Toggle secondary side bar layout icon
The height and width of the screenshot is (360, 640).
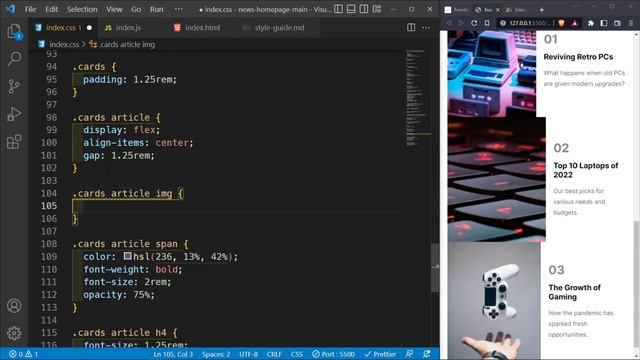coord(364,9)
